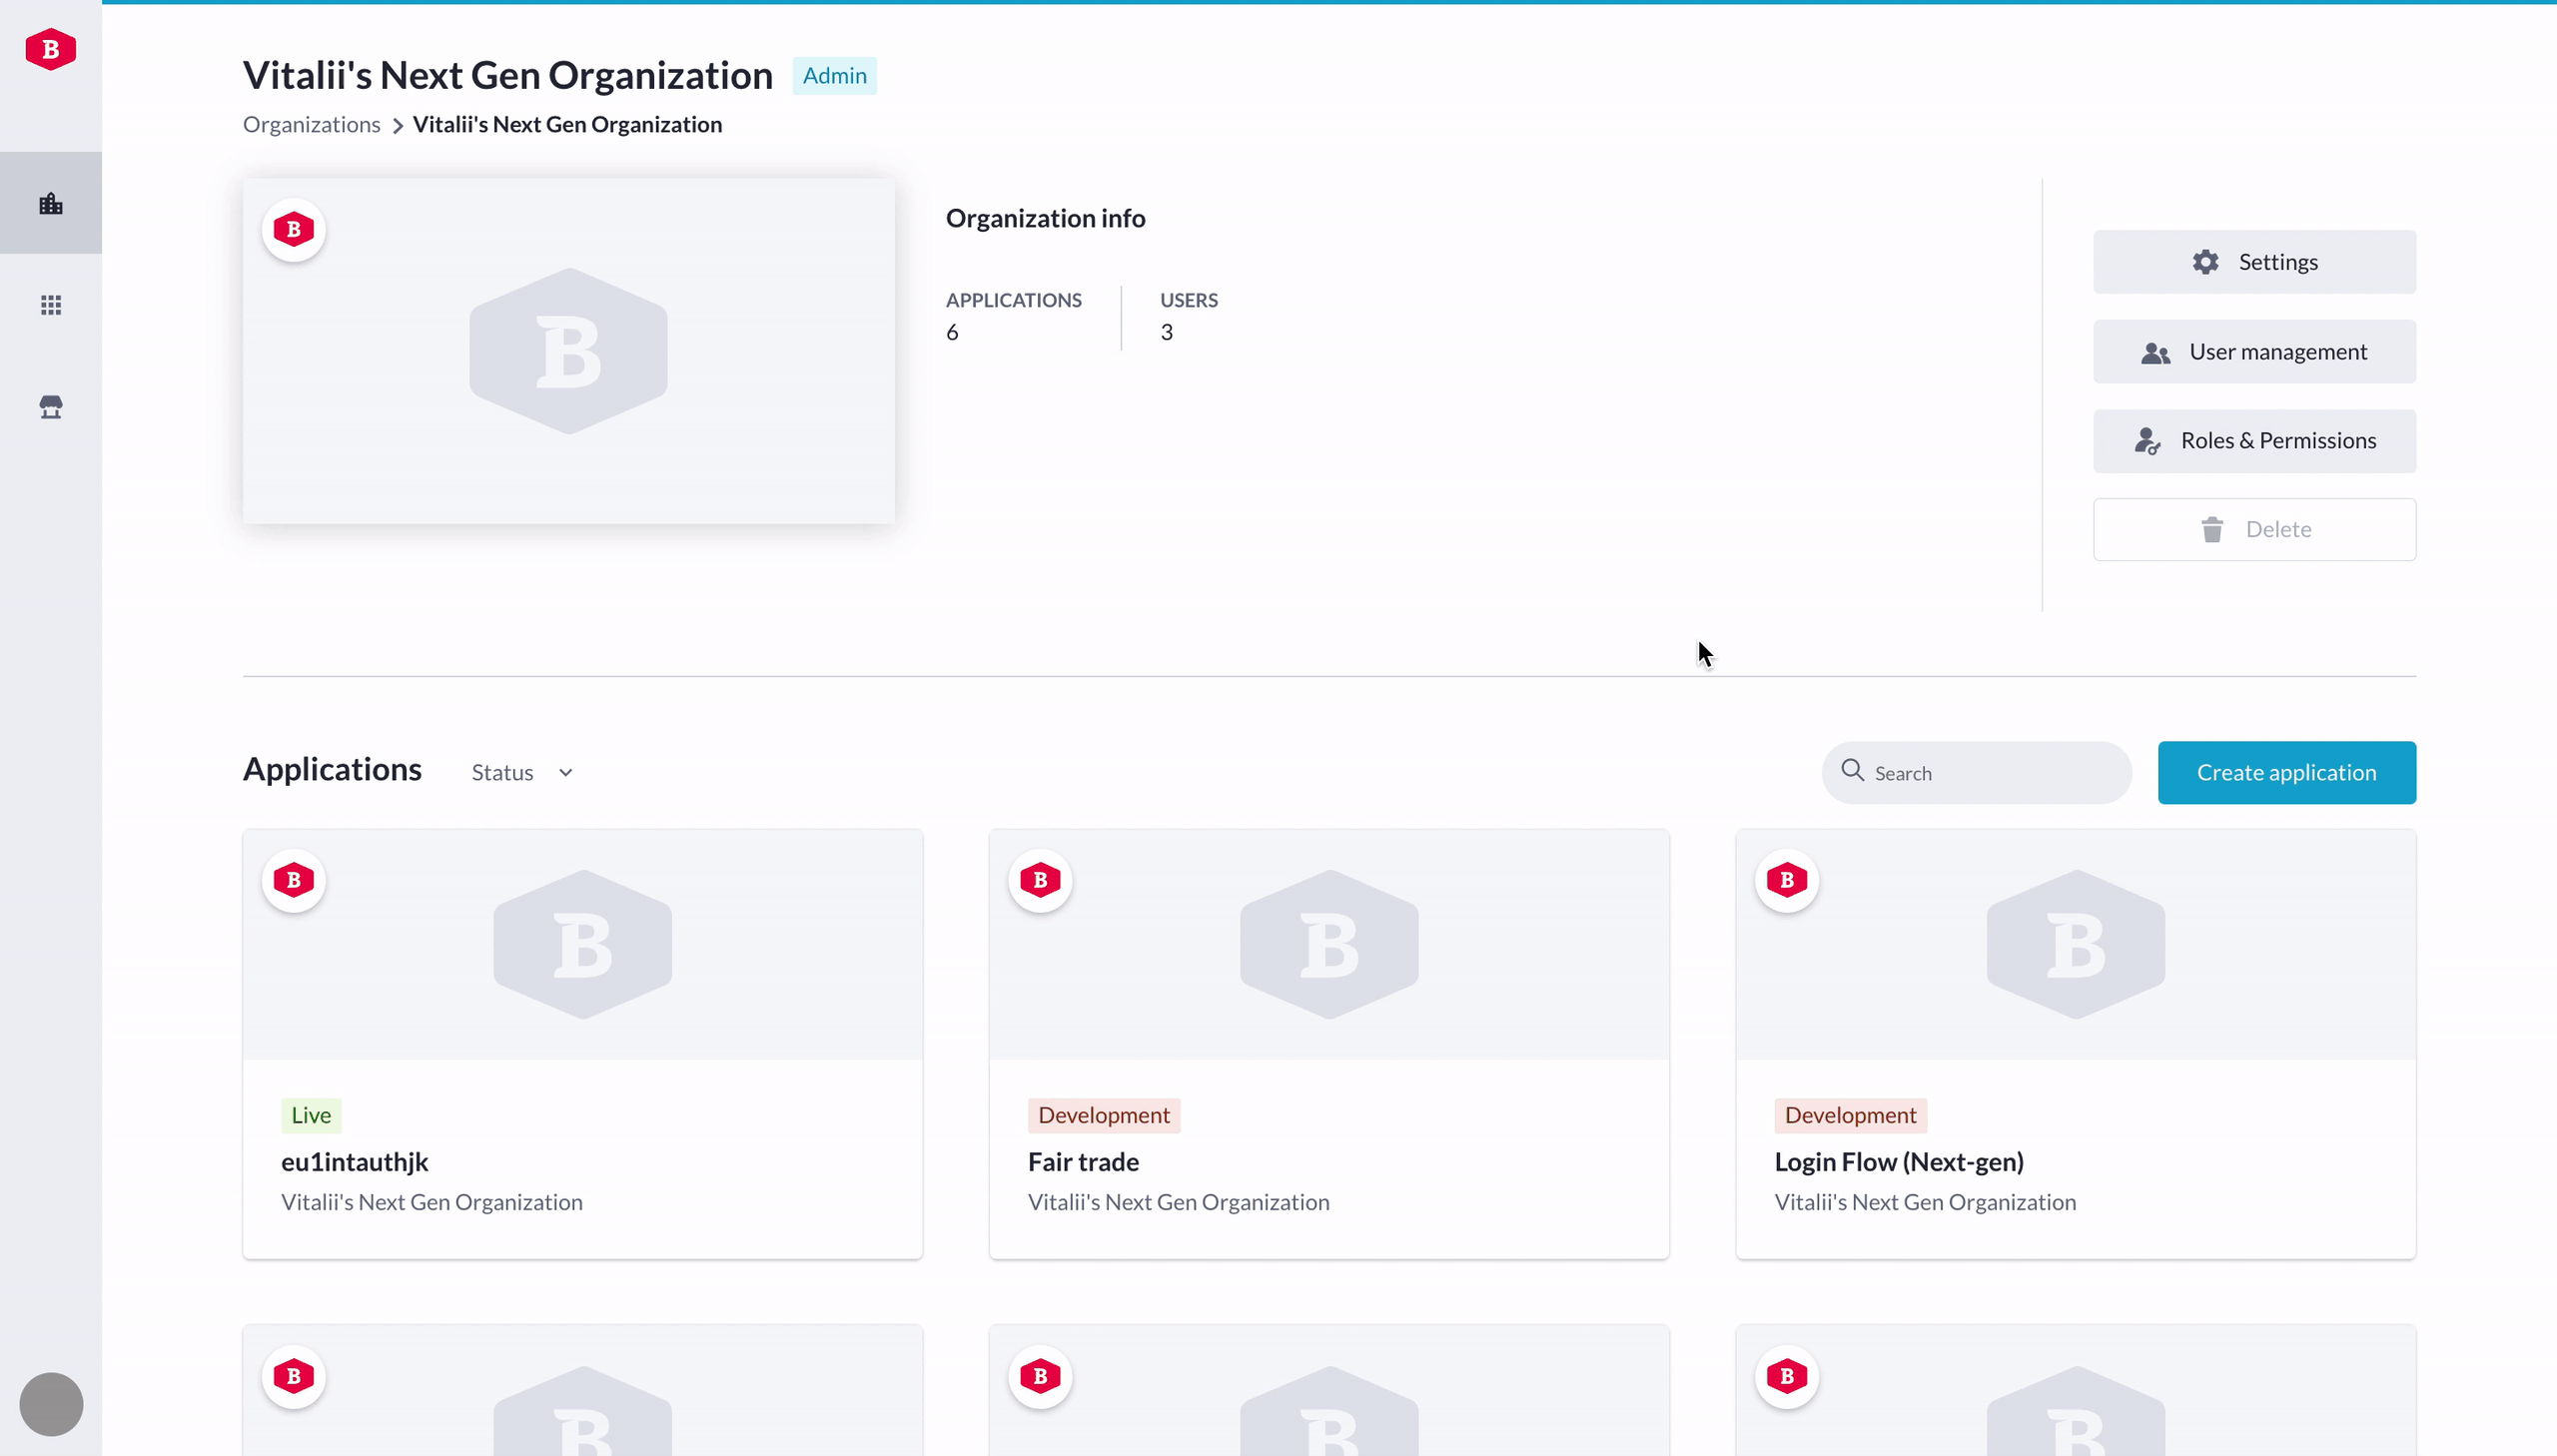2557x1456 pixels.
Task: Expand the Status filter dropdown
Action: 522,773
